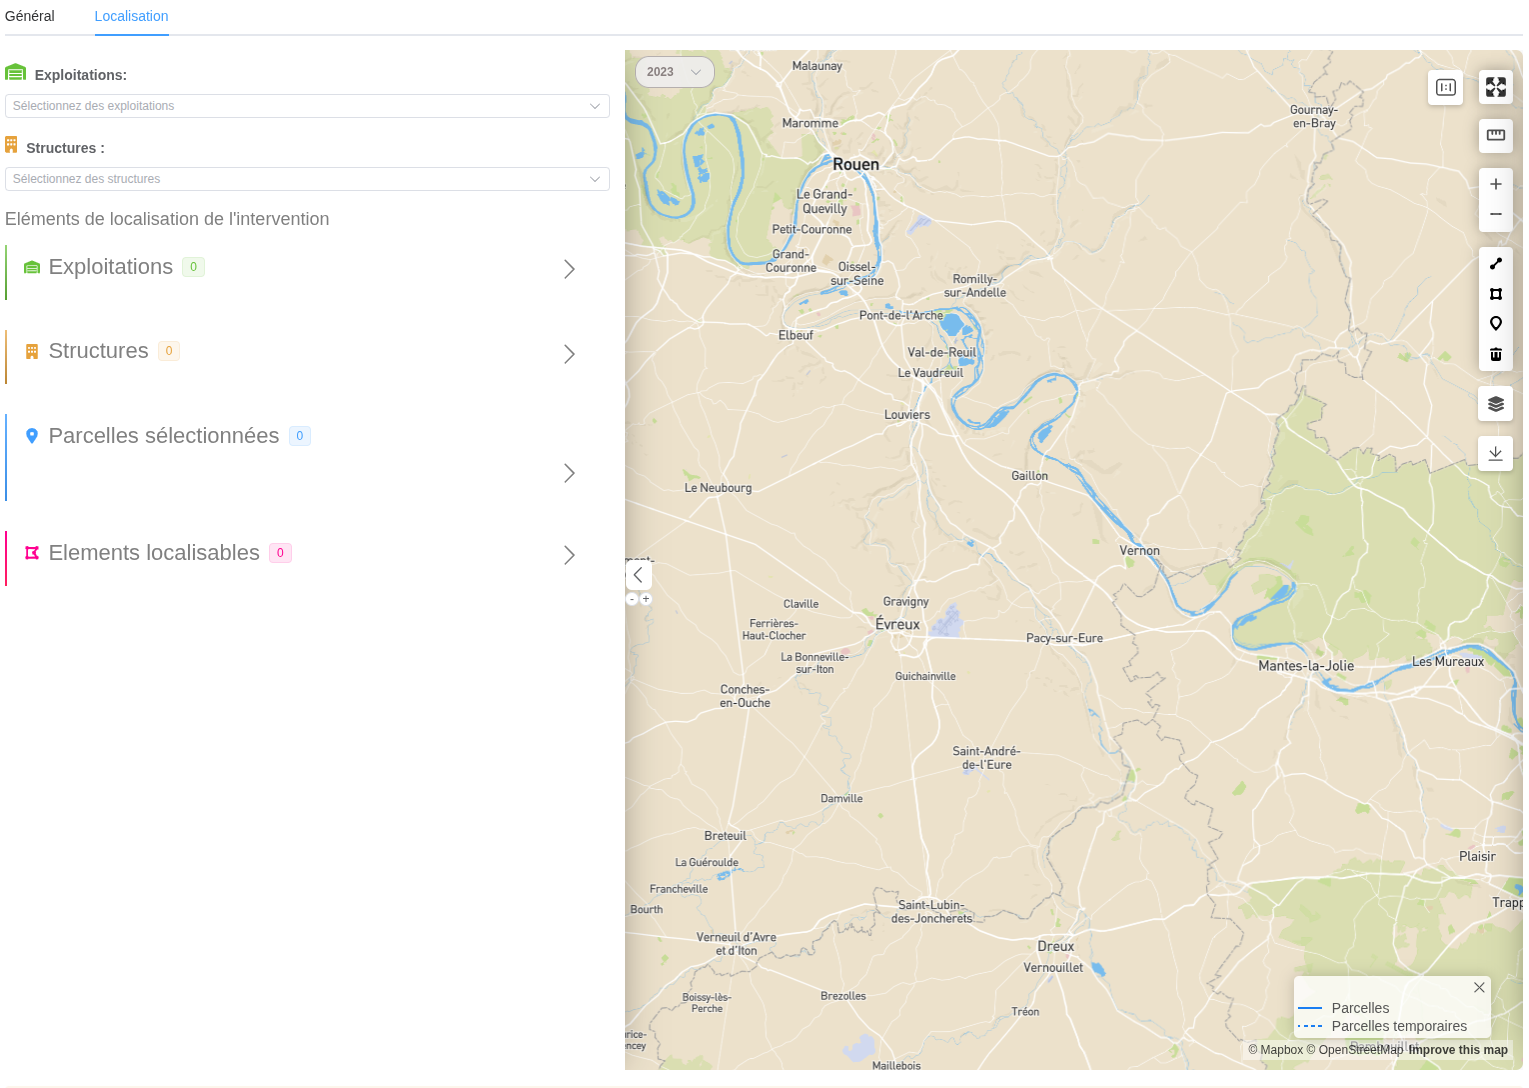Expand the Parcelles sélectionnées section

(569, 473)
